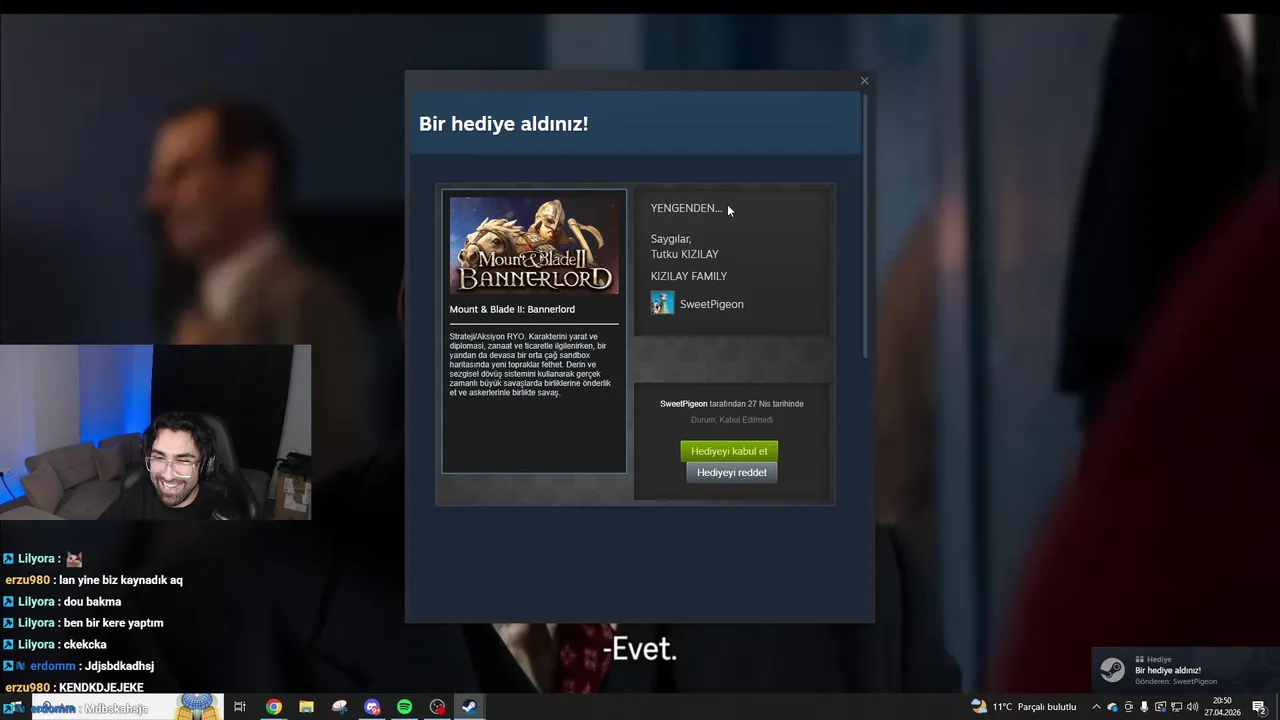This screenshot has width=1280, height=720.
Task: Decline the gift via Hediyeyi reddet
Action: [732, 472]
